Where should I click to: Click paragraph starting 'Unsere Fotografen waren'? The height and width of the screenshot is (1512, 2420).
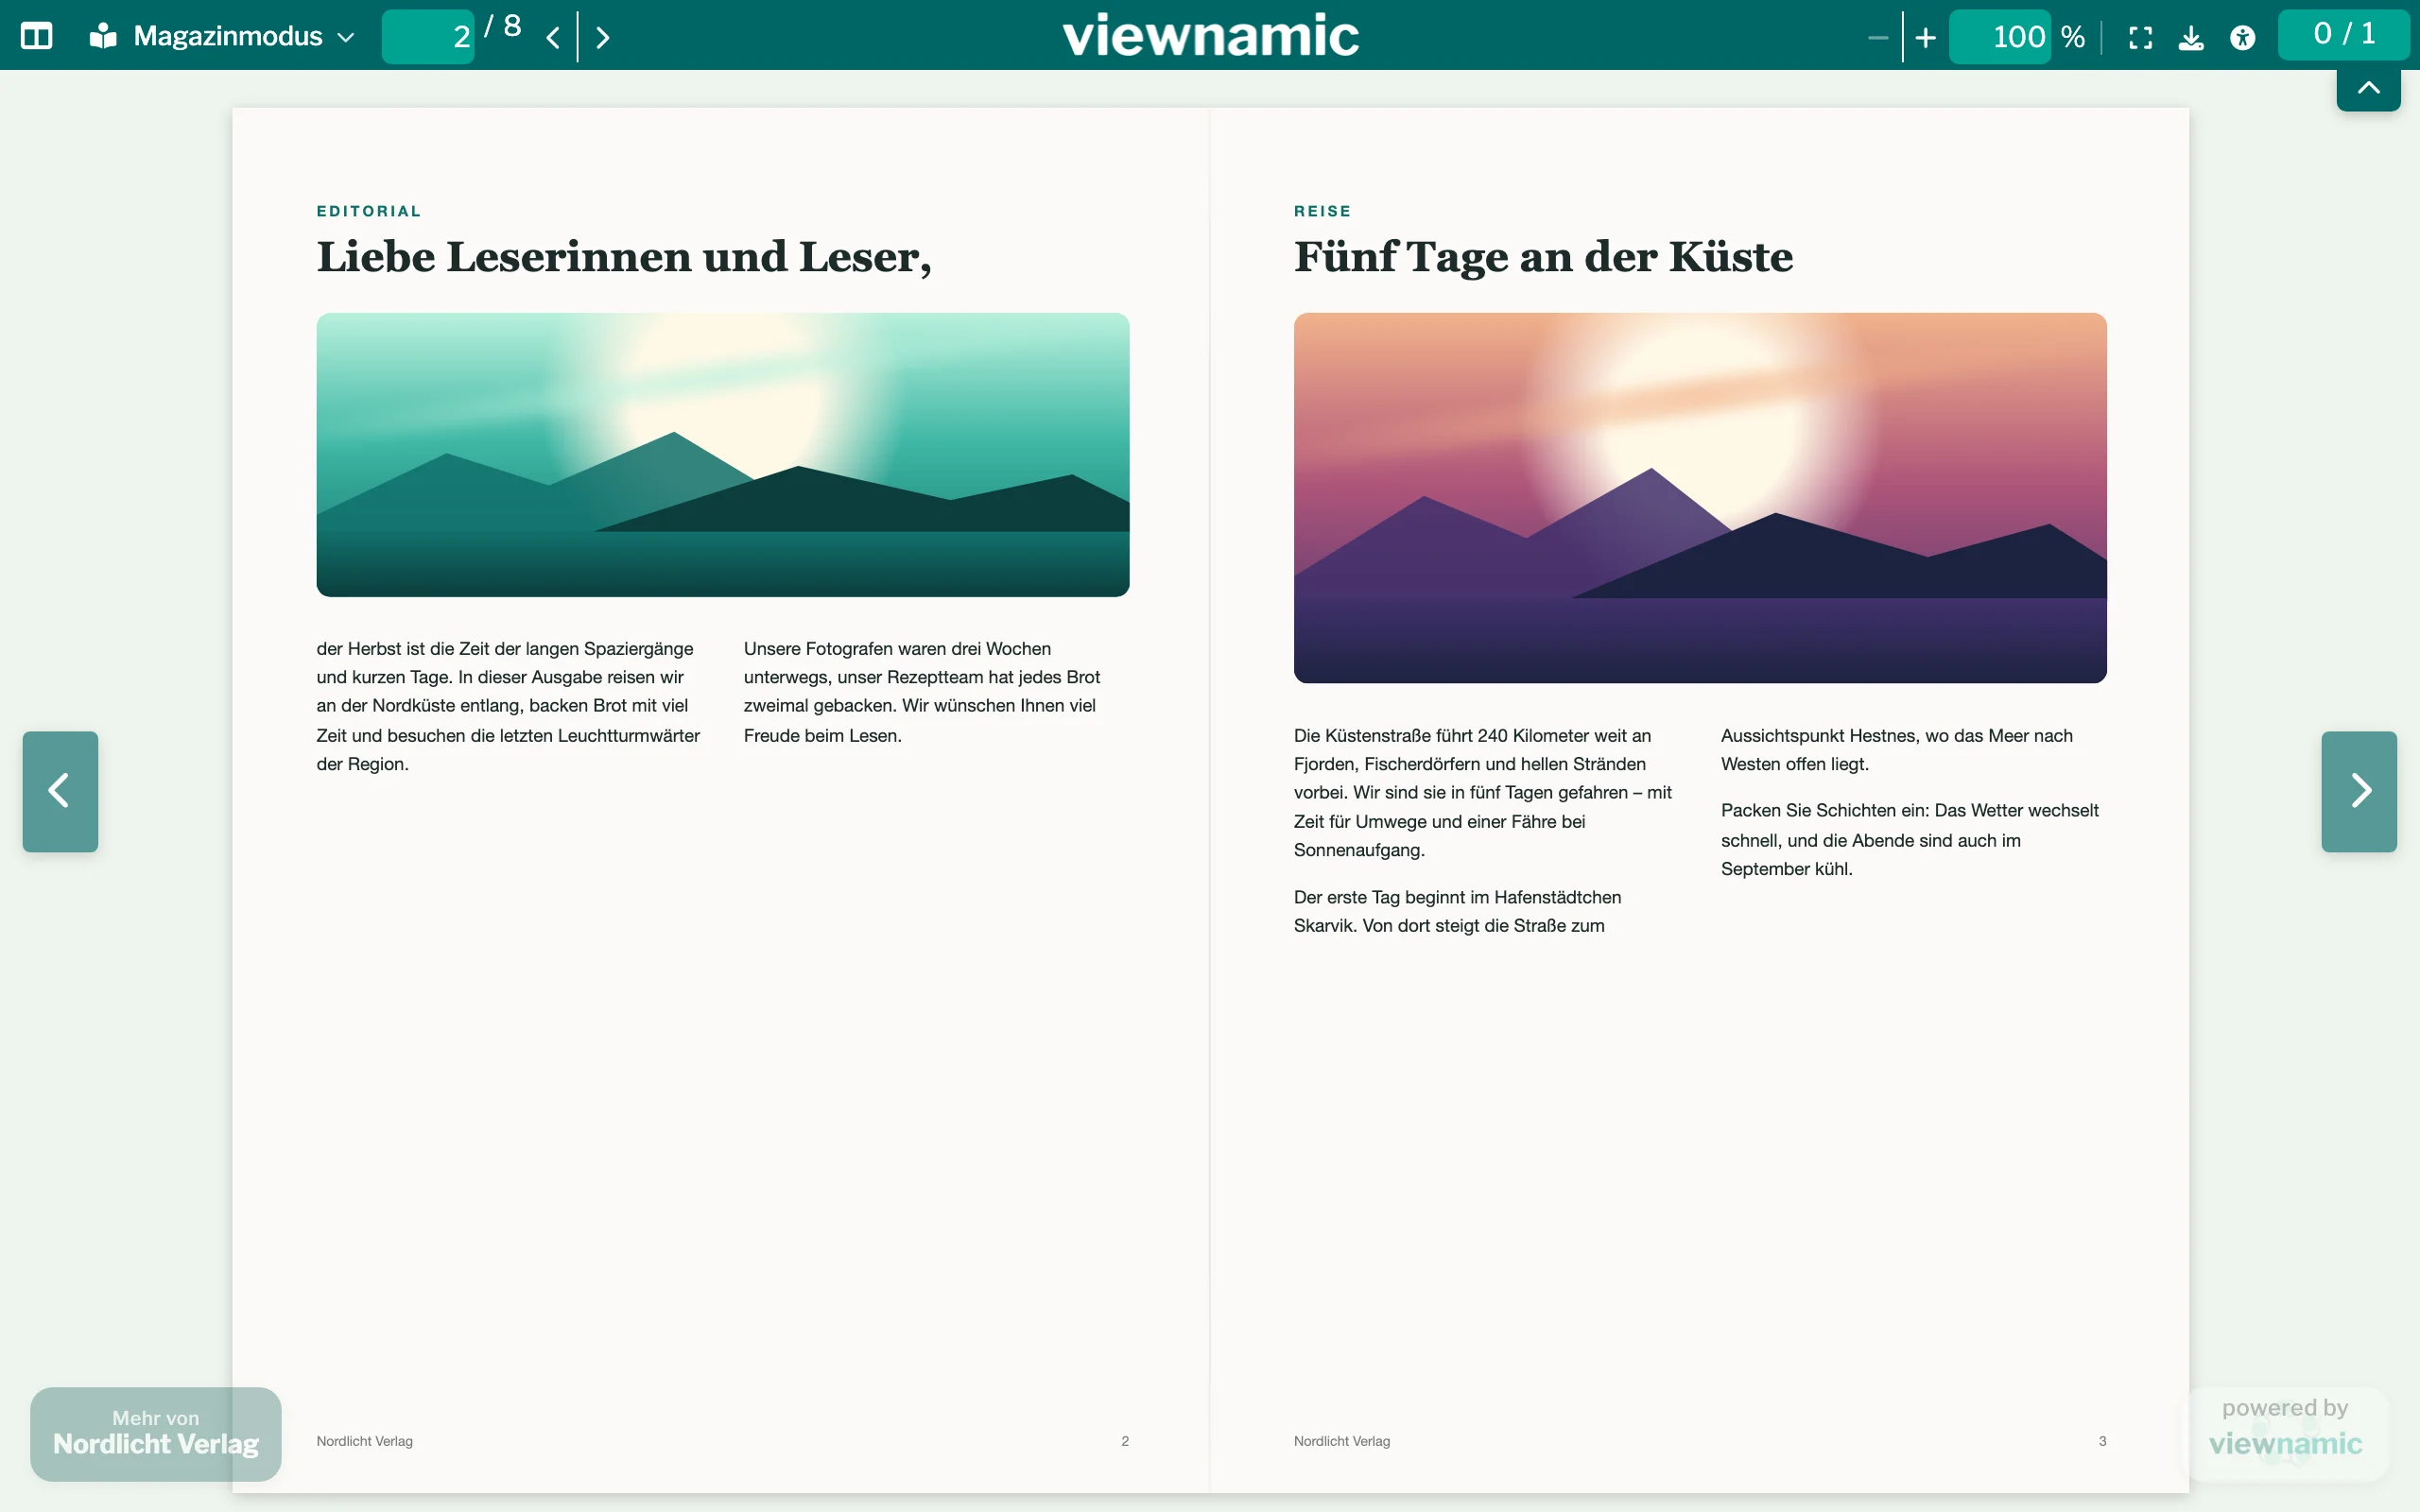tap(922, 692)
